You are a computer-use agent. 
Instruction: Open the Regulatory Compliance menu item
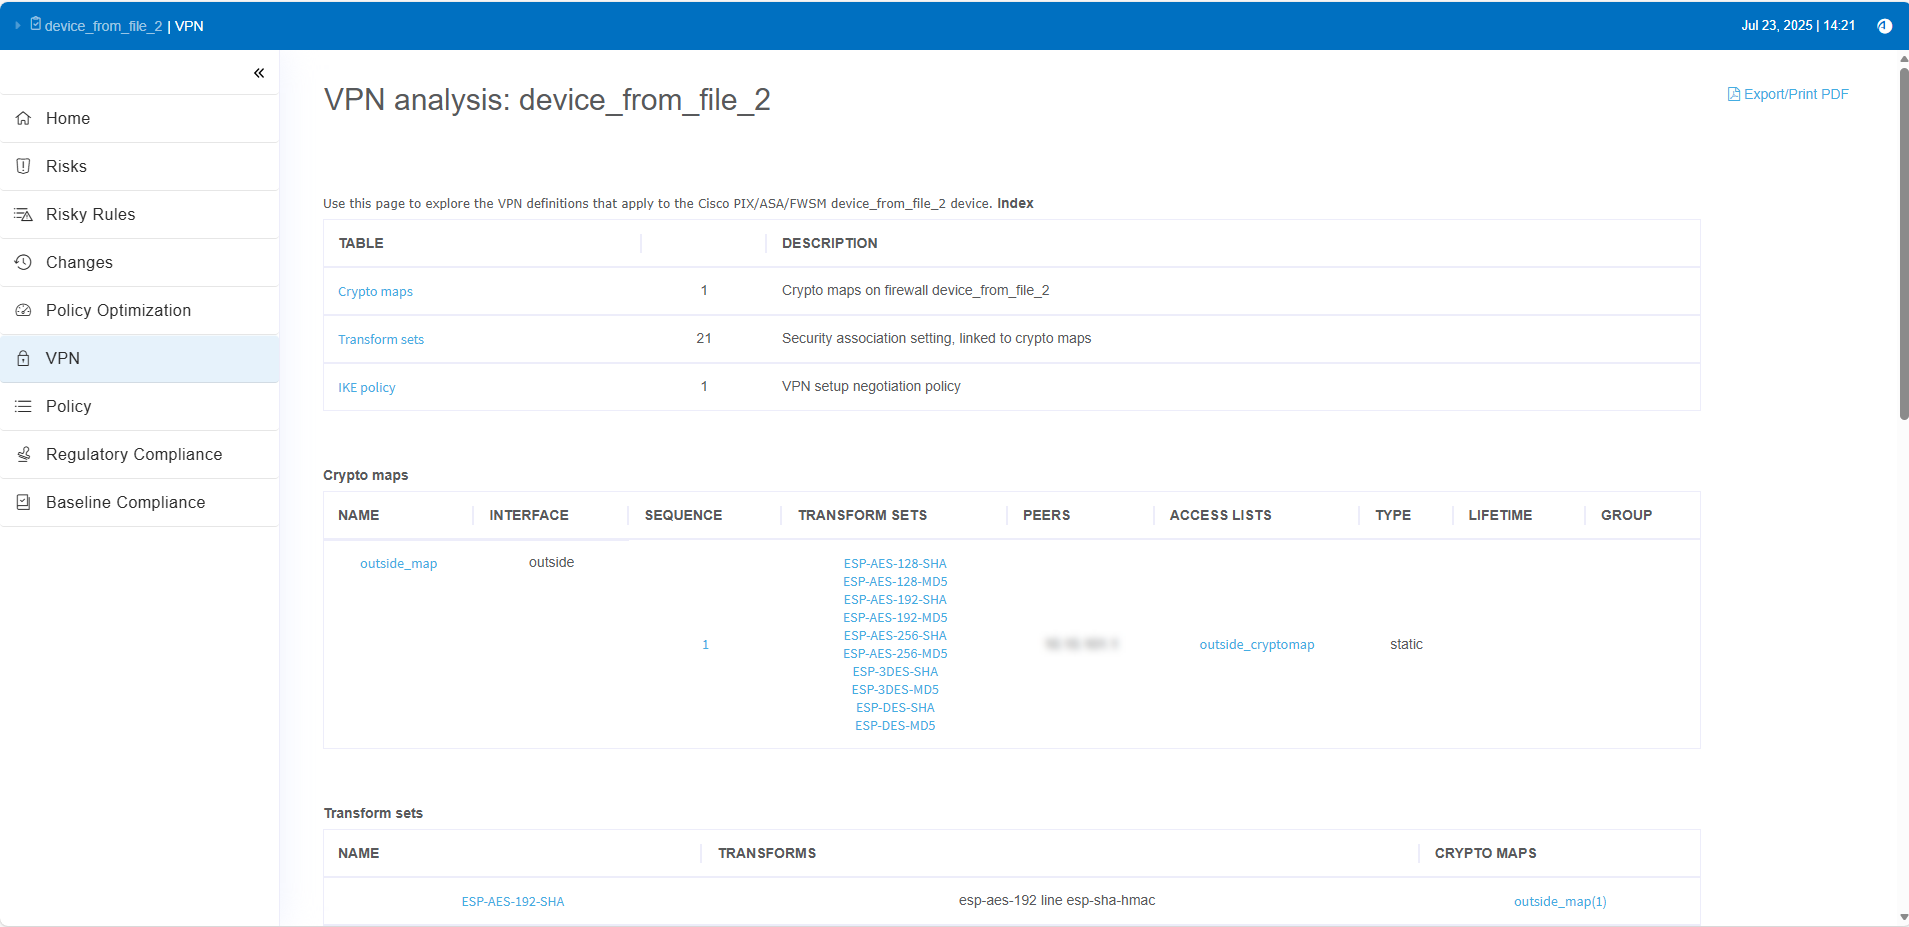point(134,454)
